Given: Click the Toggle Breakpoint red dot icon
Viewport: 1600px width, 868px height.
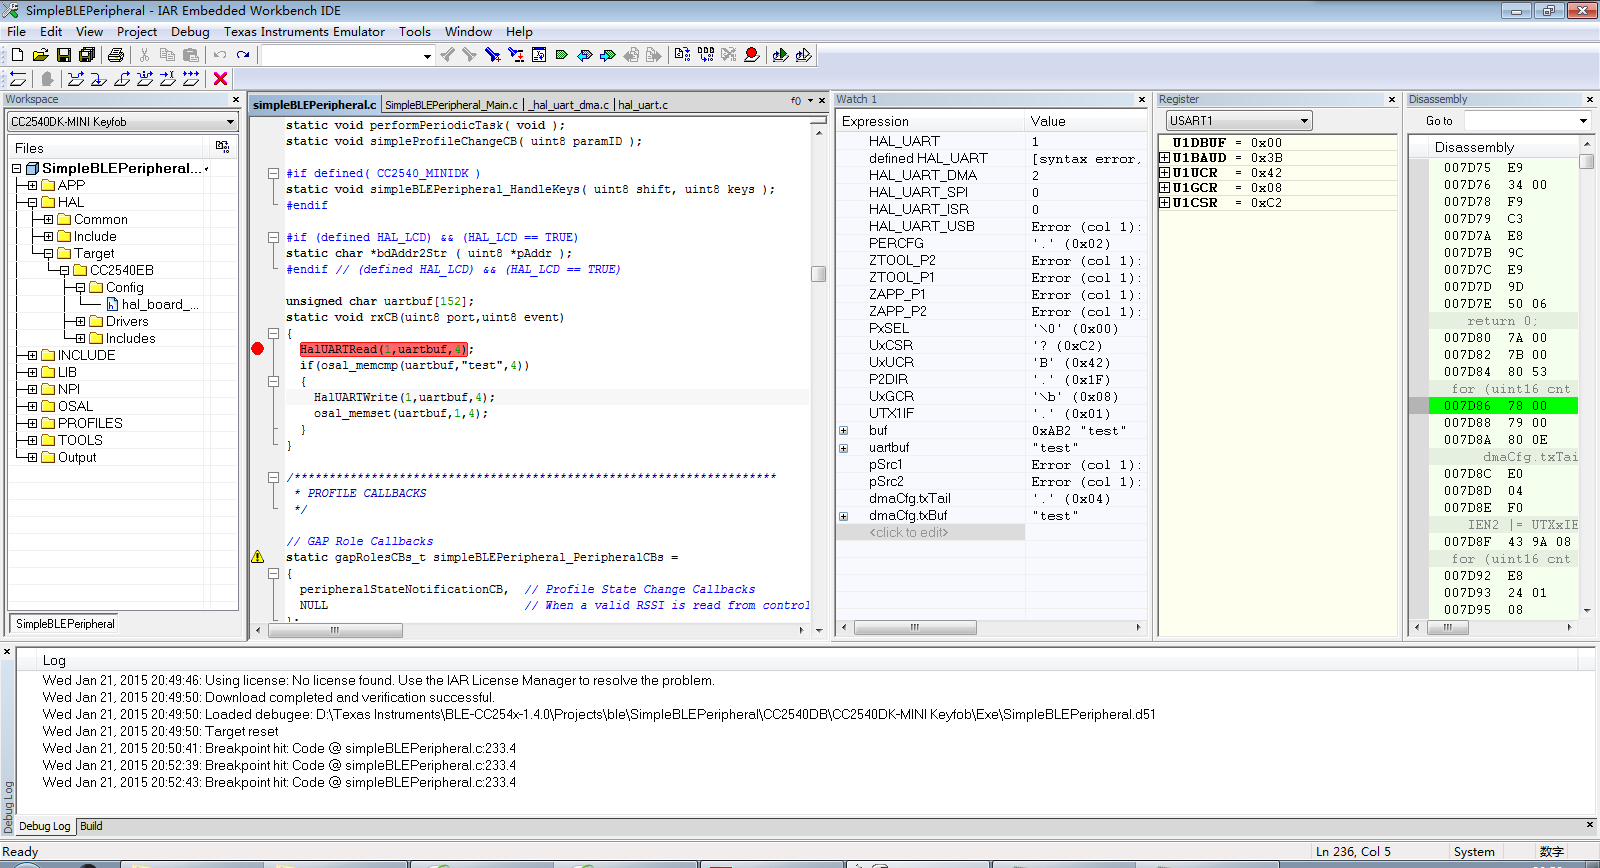Looking at the screenshot, I should coord(752,55).
